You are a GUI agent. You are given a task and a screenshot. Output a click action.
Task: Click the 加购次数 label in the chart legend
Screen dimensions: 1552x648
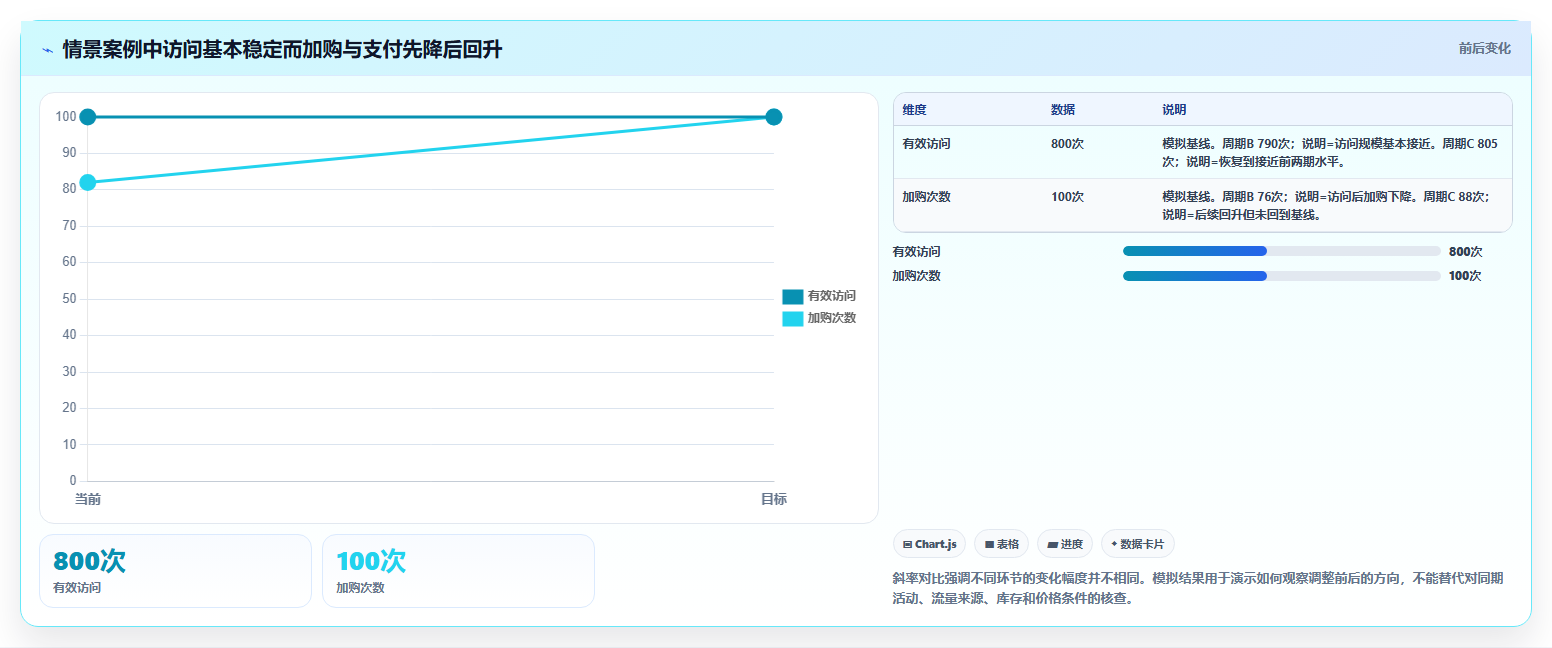point(832,318)
